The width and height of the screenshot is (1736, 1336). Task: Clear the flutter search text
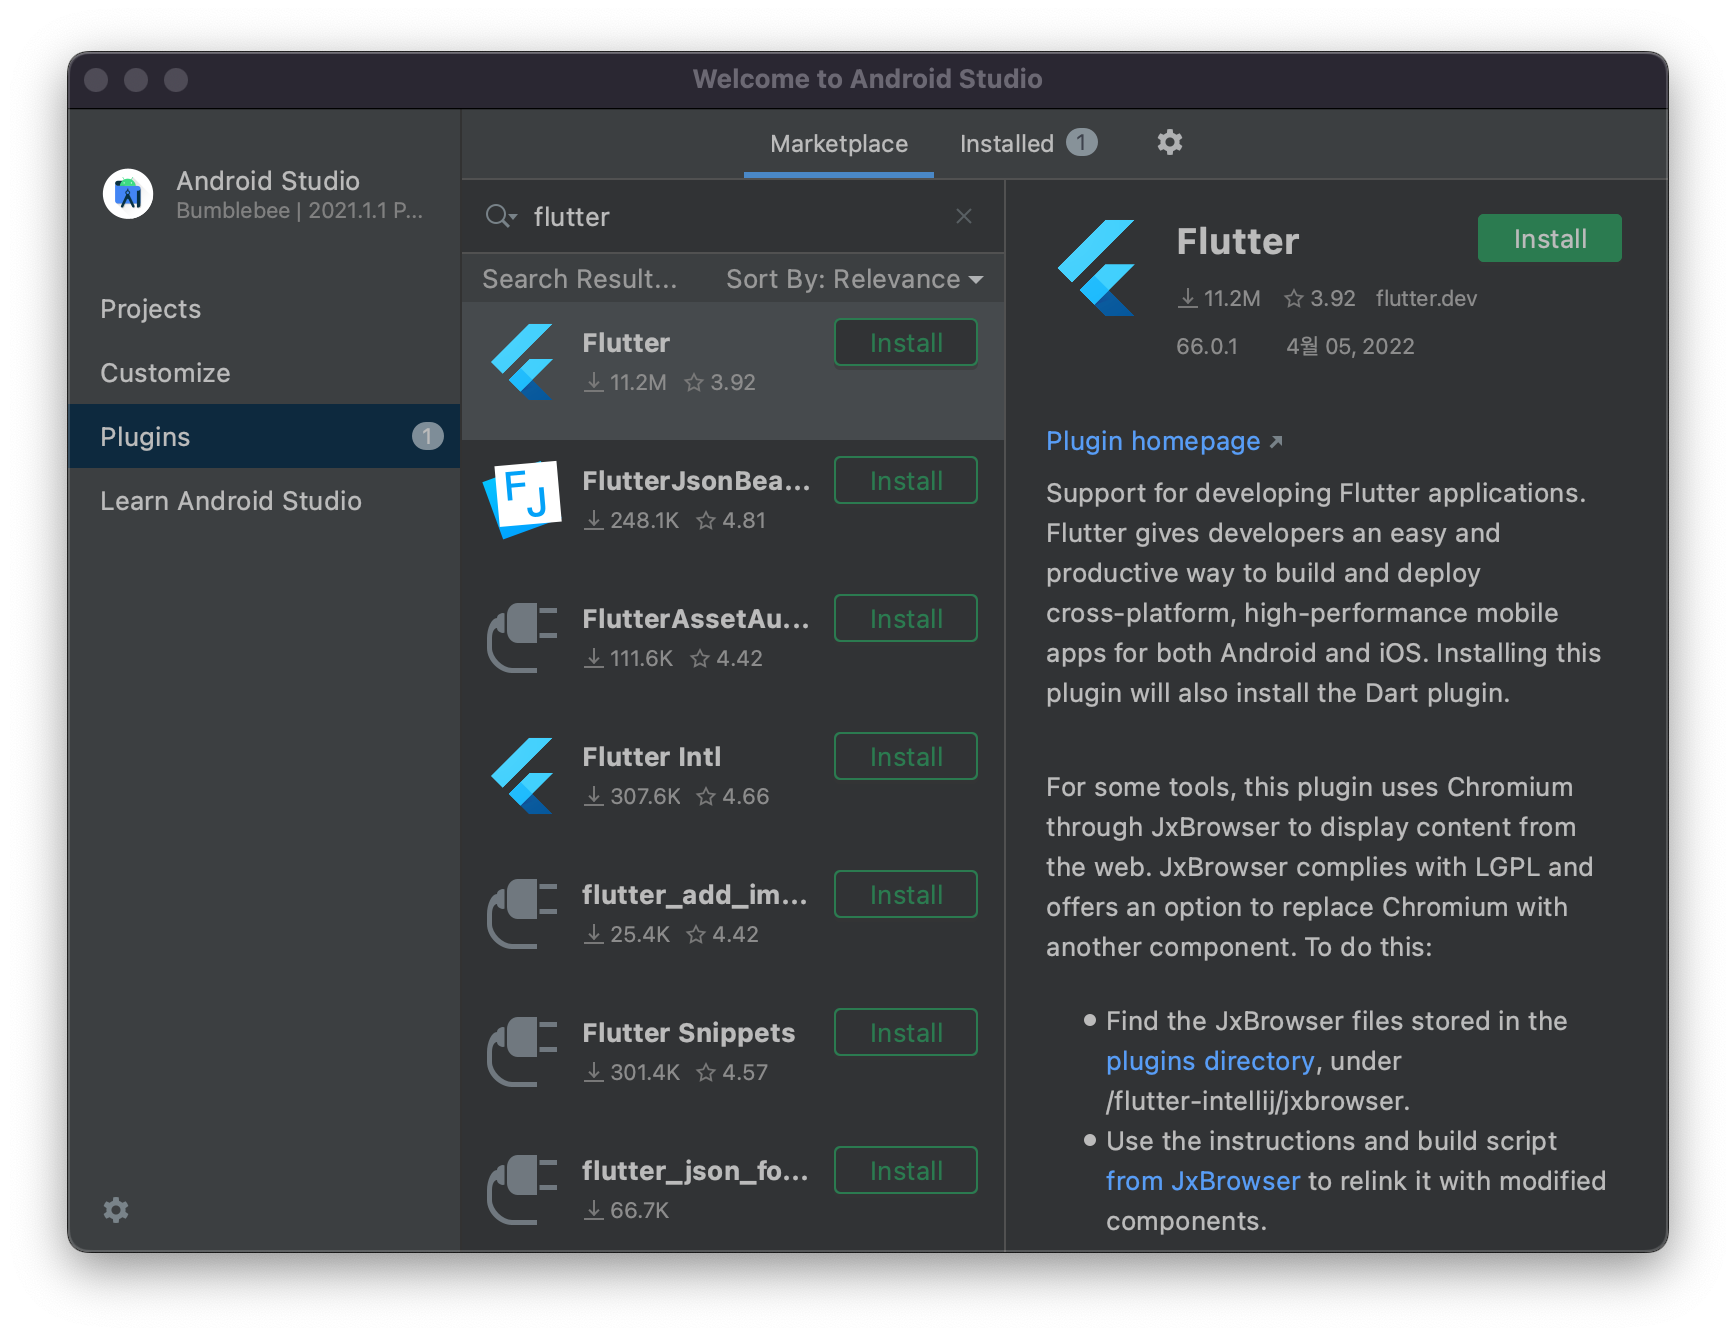964,216
